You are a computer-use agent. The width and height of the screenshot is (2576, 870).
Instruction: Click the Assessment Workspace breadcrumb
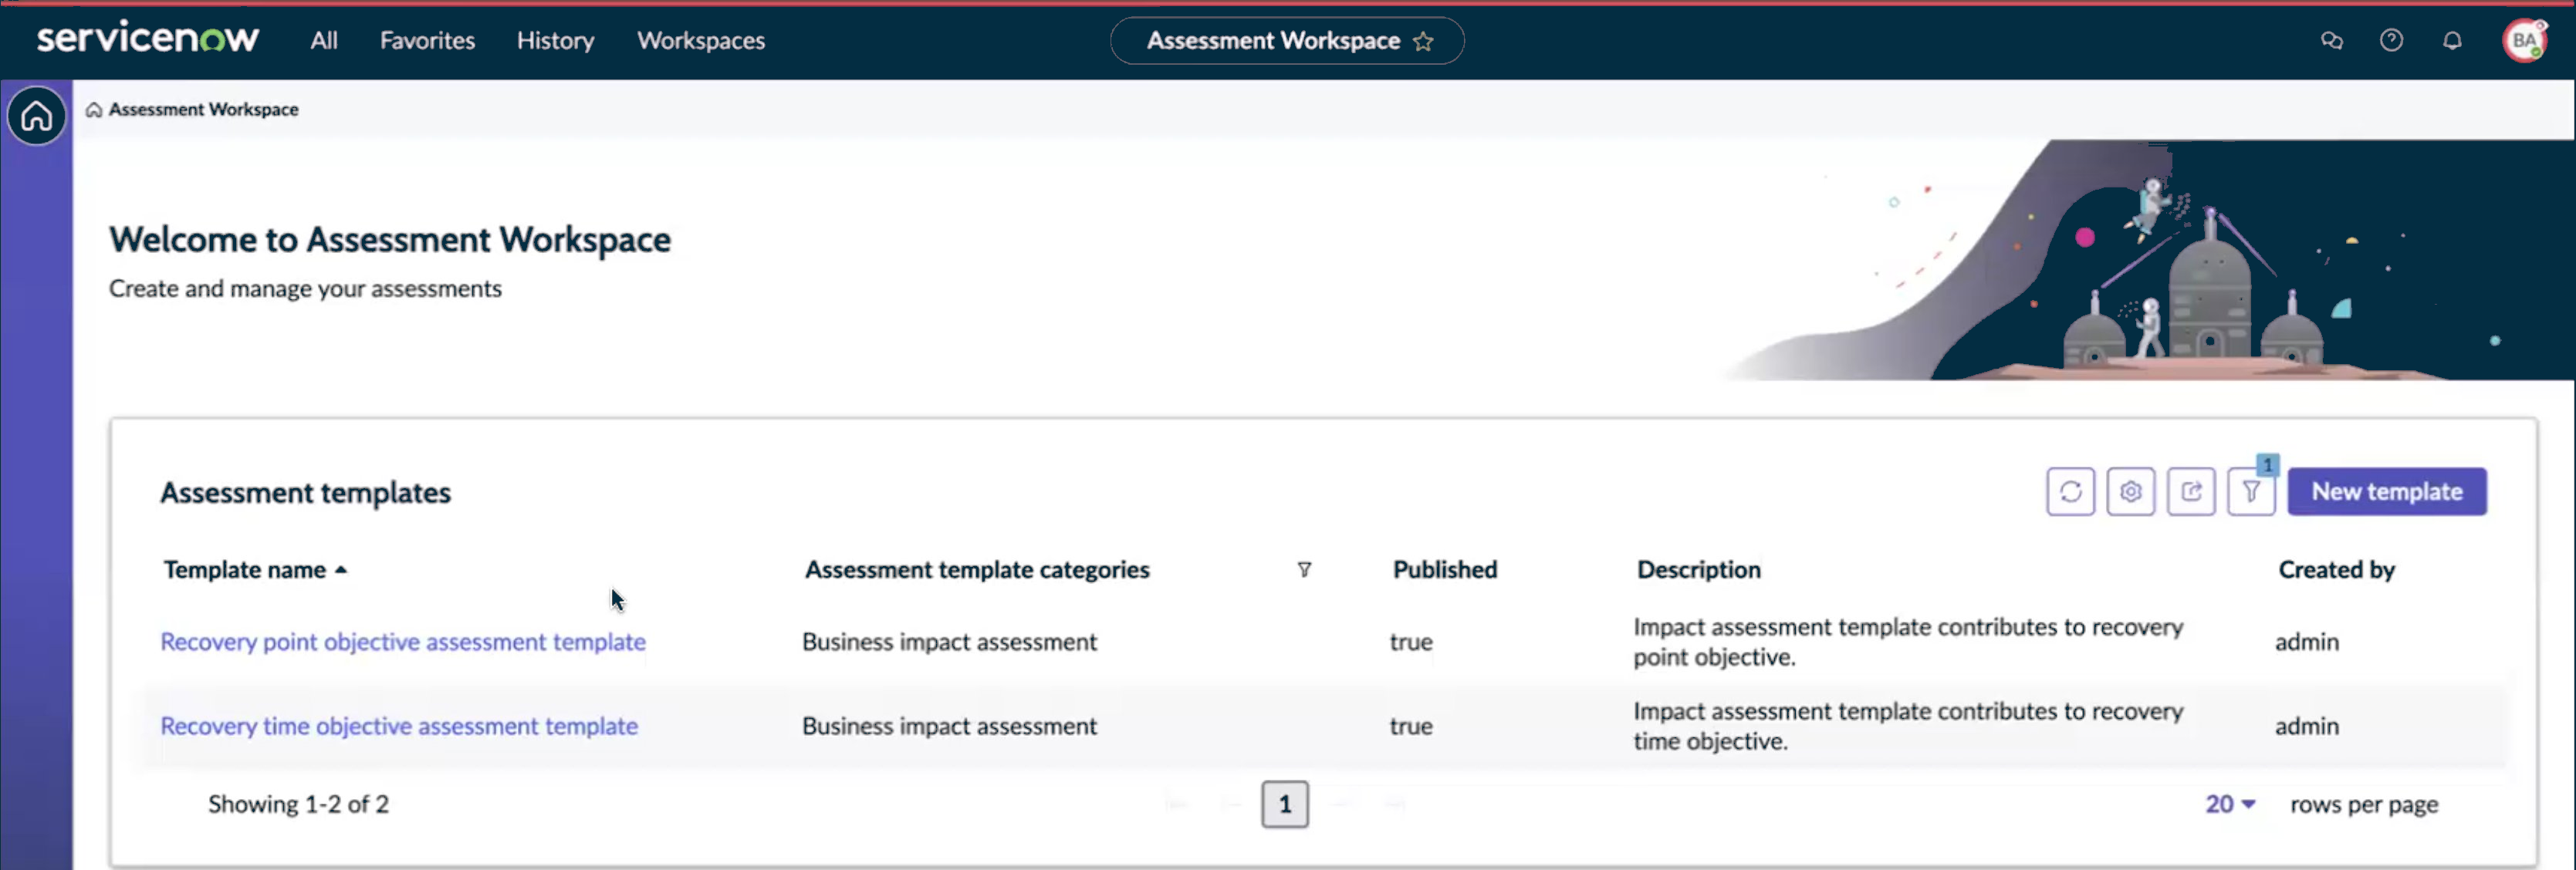[203, 110]
